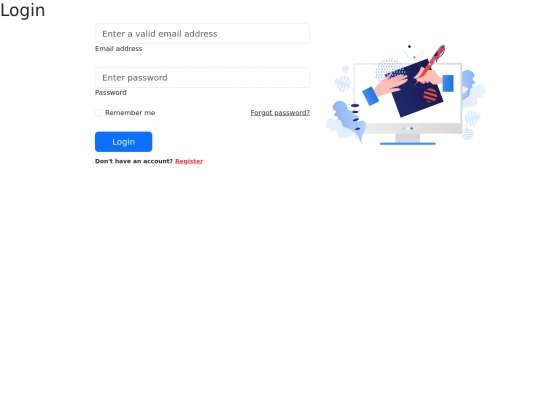Open the Register link
The width and height of the screenshot is (540, 405).
[x=189, y=161]
